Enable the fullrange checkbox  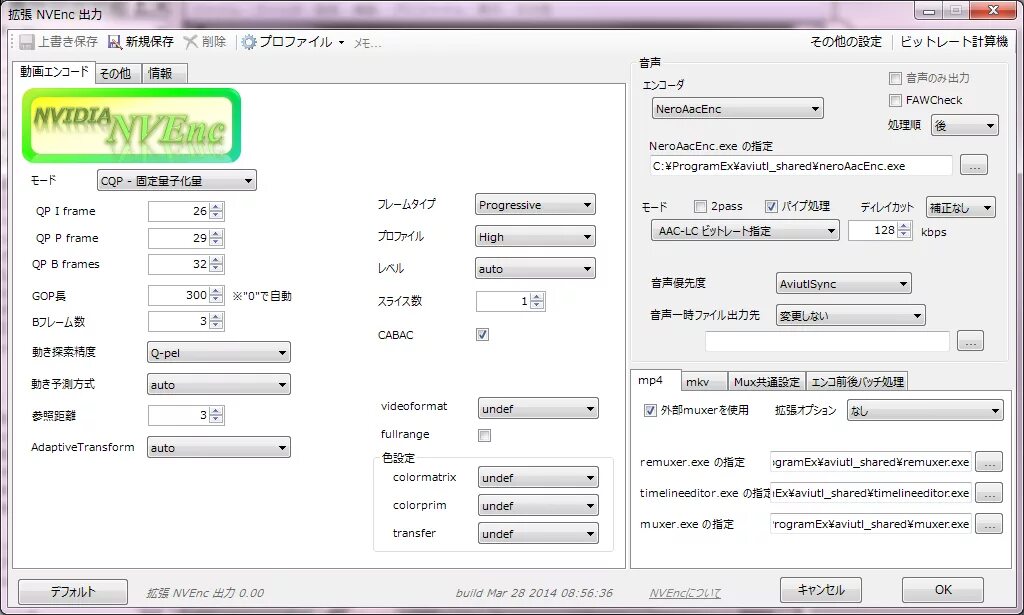[484, 435]
